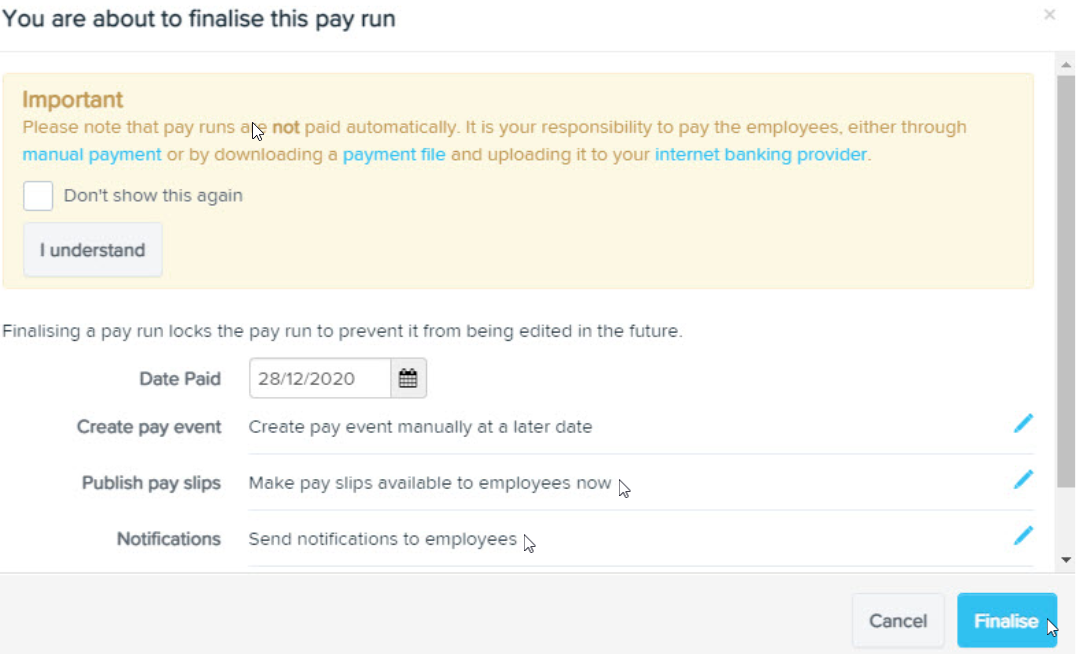Click the scrollbar down arrow
Screen dimensions: 1077x654
pyautogui.click(x=1065, y=560)
